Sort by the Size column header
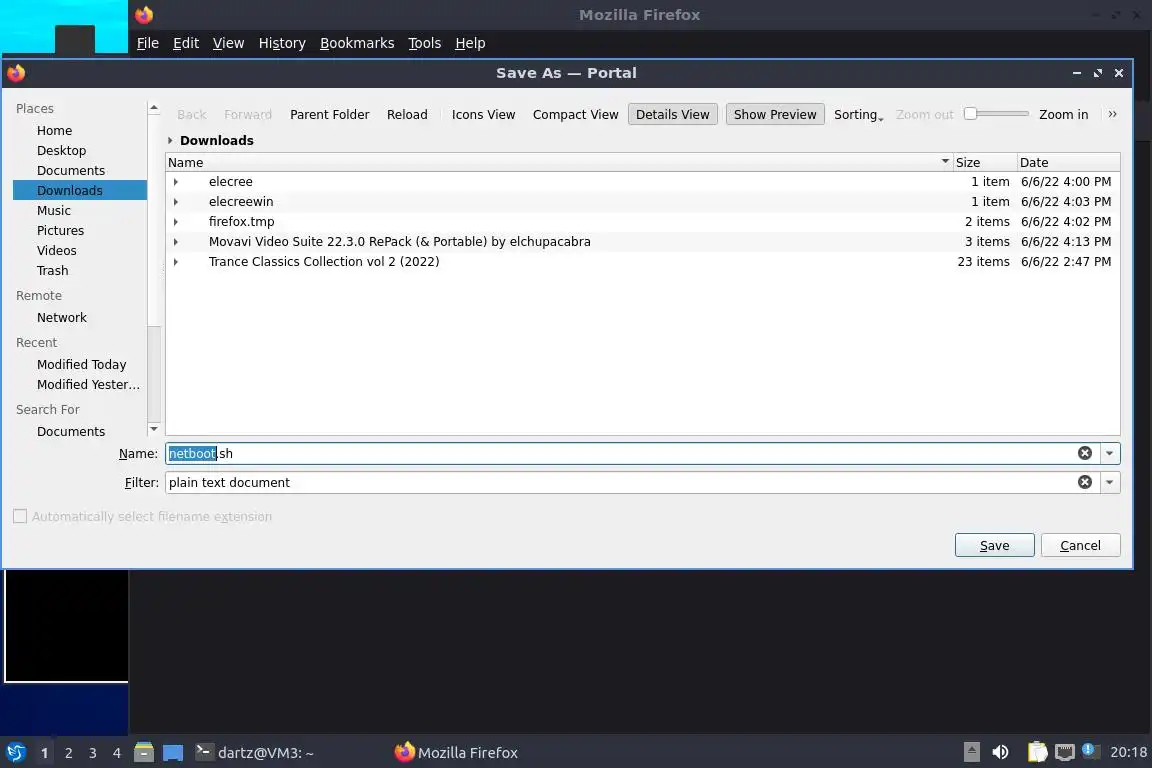 pyautogui.click(x=984, y=162)
